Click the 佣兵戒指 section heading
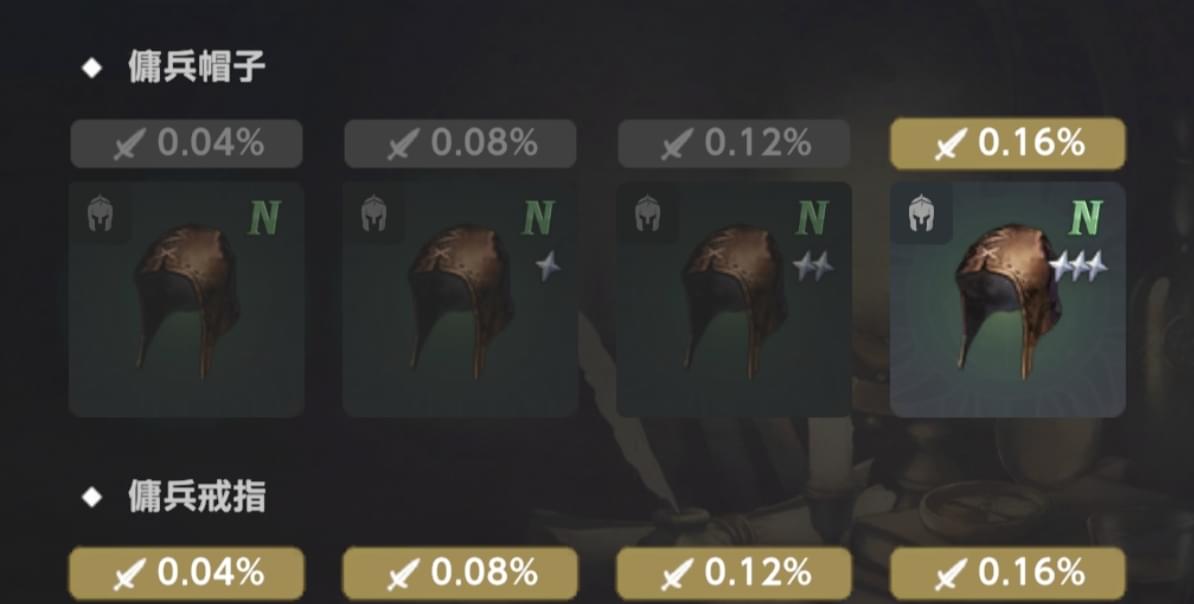The height and width of the screenshot is (604, 1194). [x=196, y=497]
